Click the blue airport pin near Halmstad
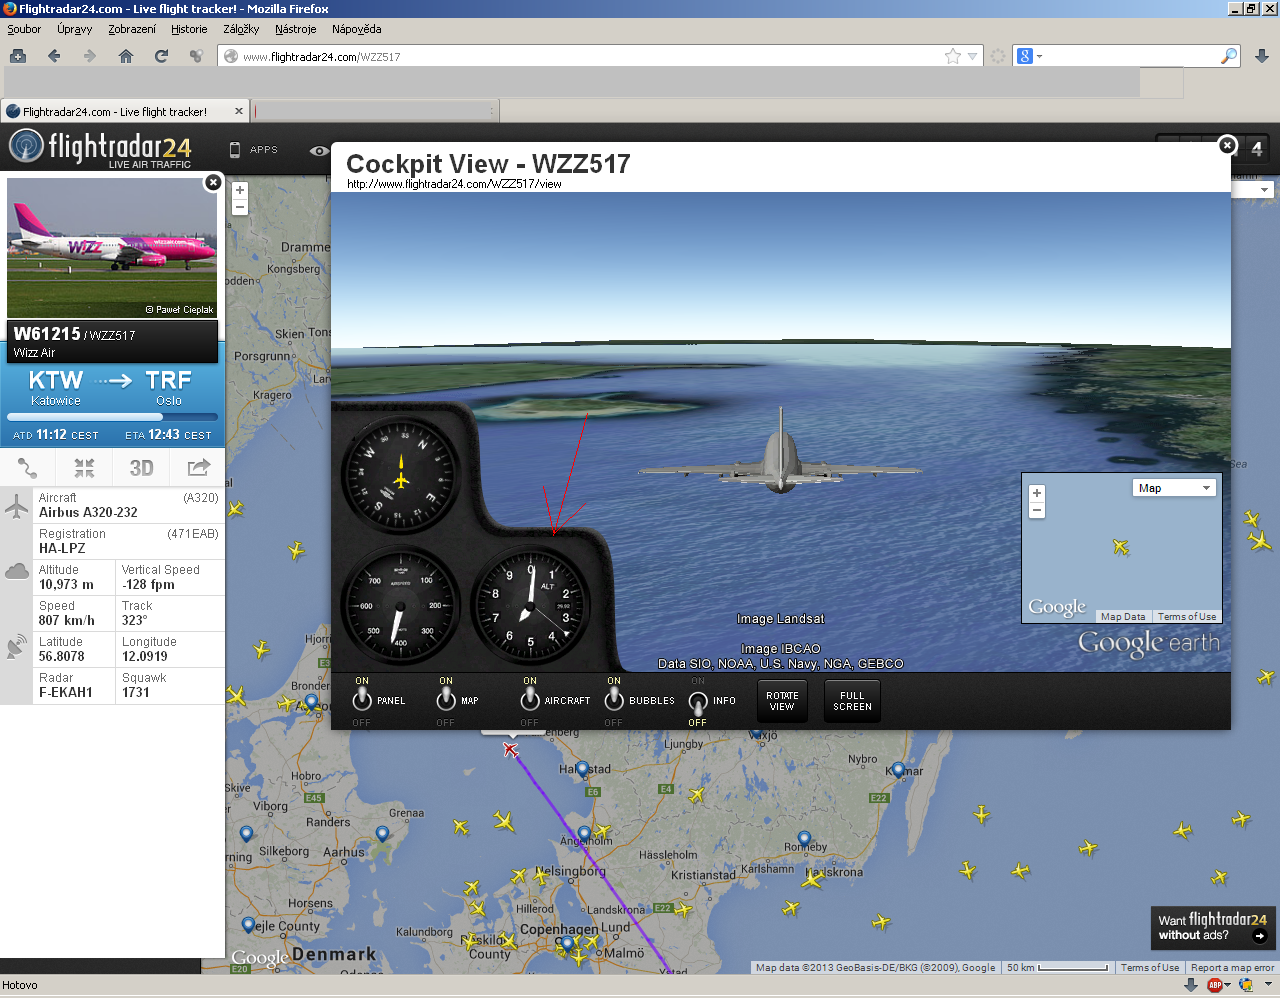The height and width of the screenshot is (998, 1280). click(582, 770)
